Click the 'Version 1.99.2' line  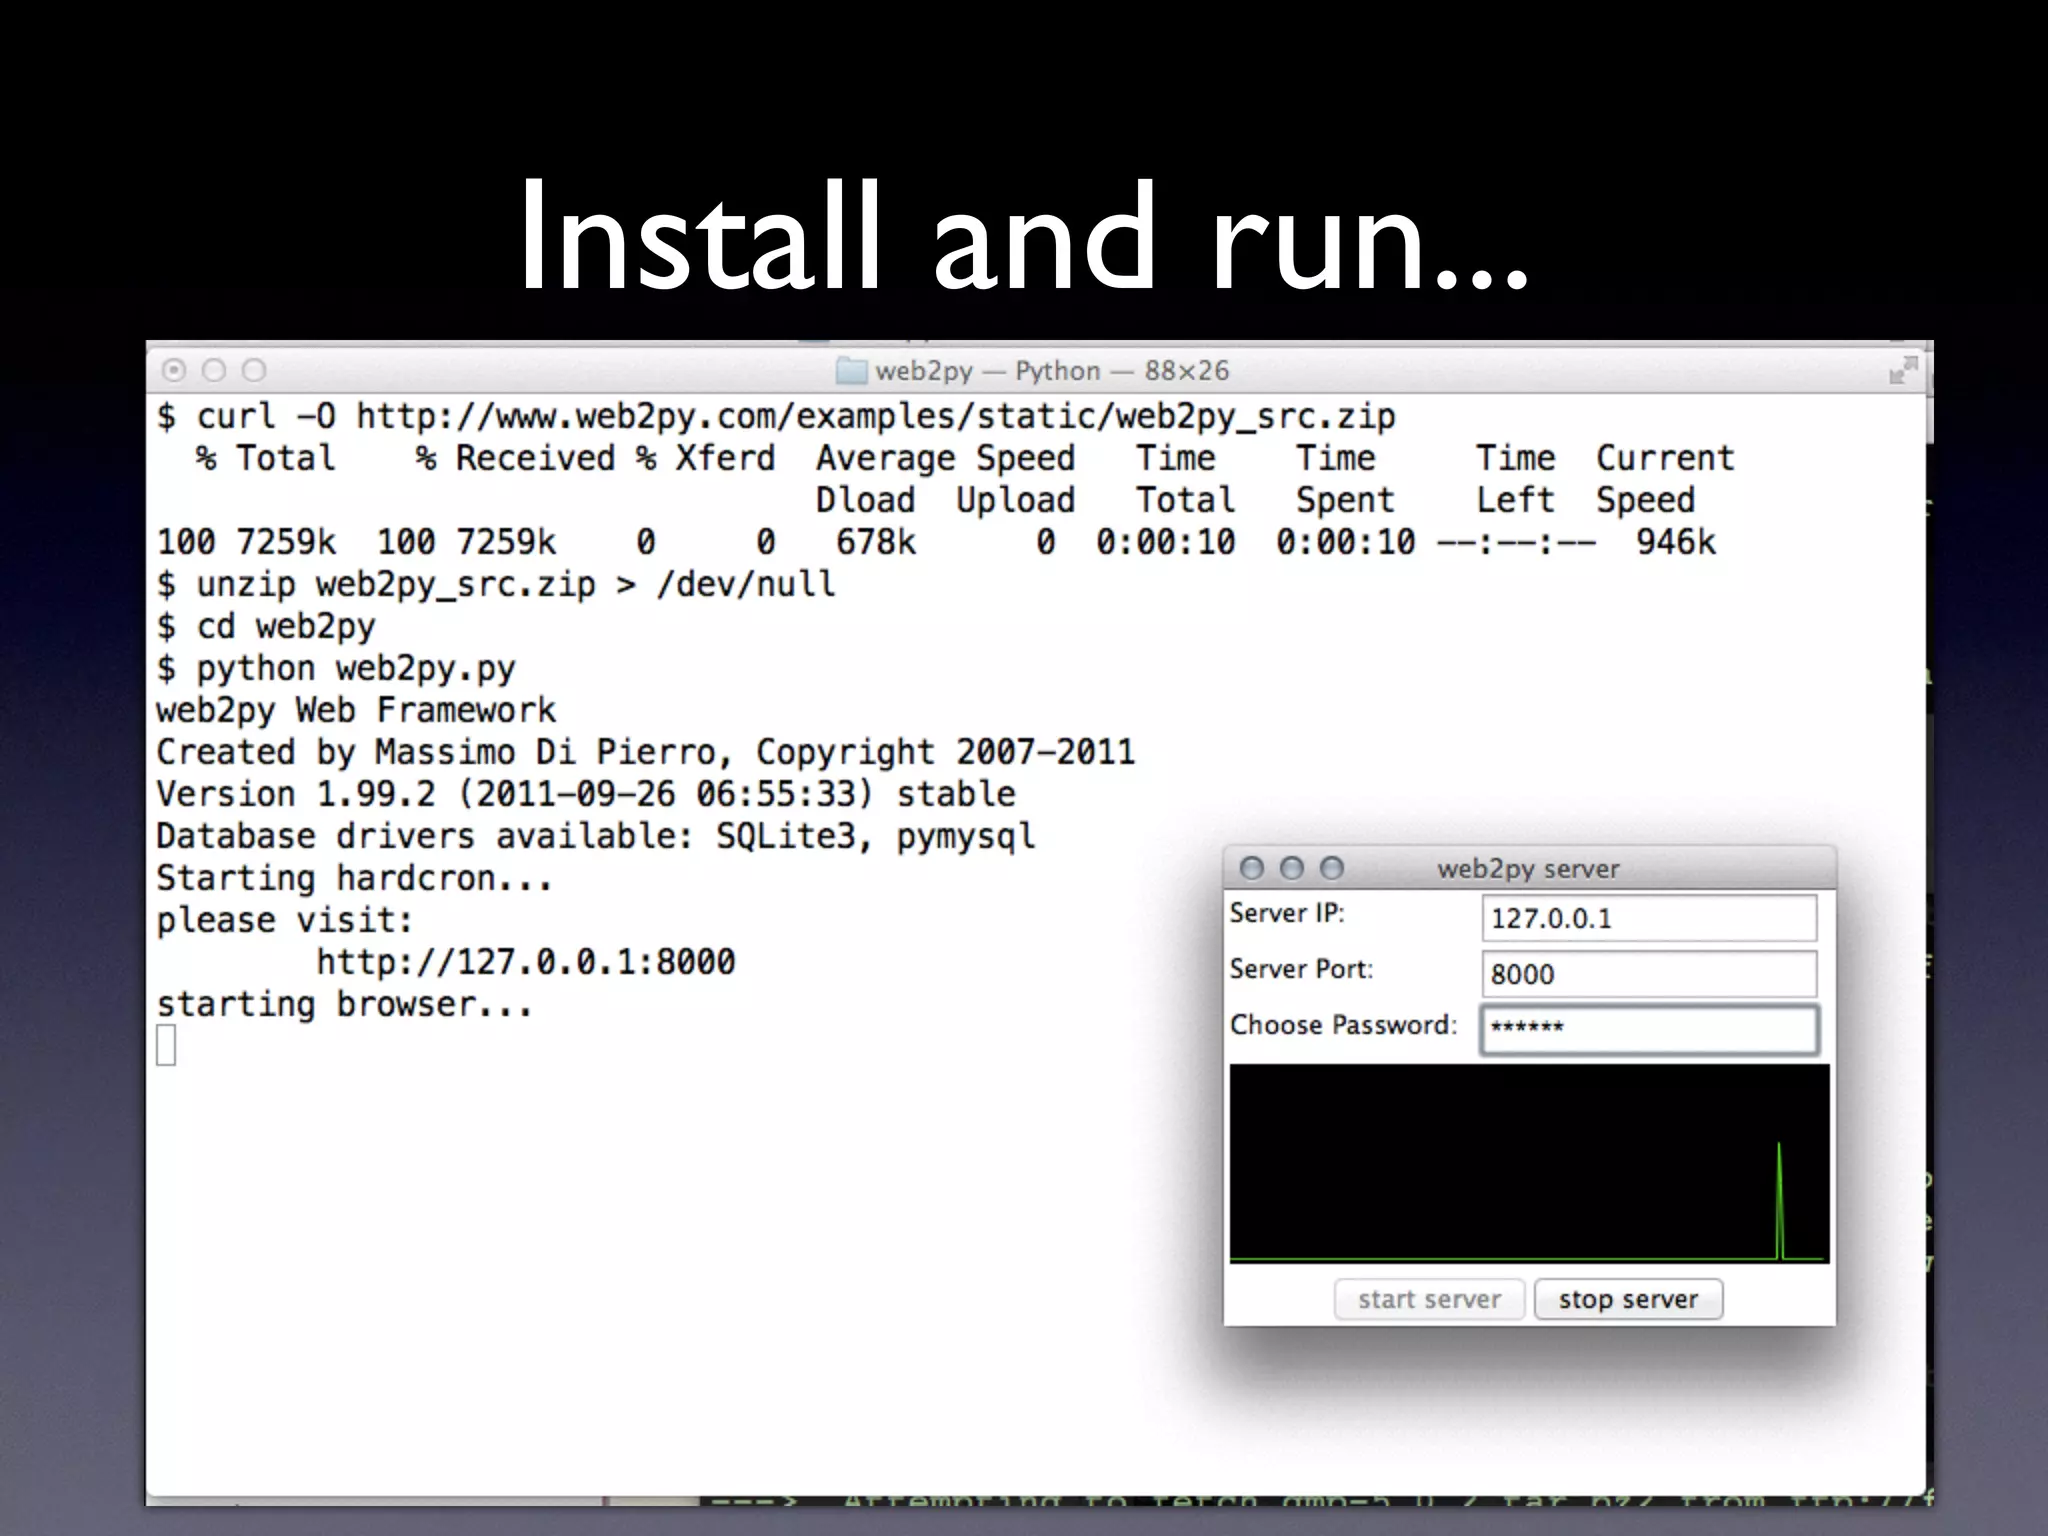[586, 794]
